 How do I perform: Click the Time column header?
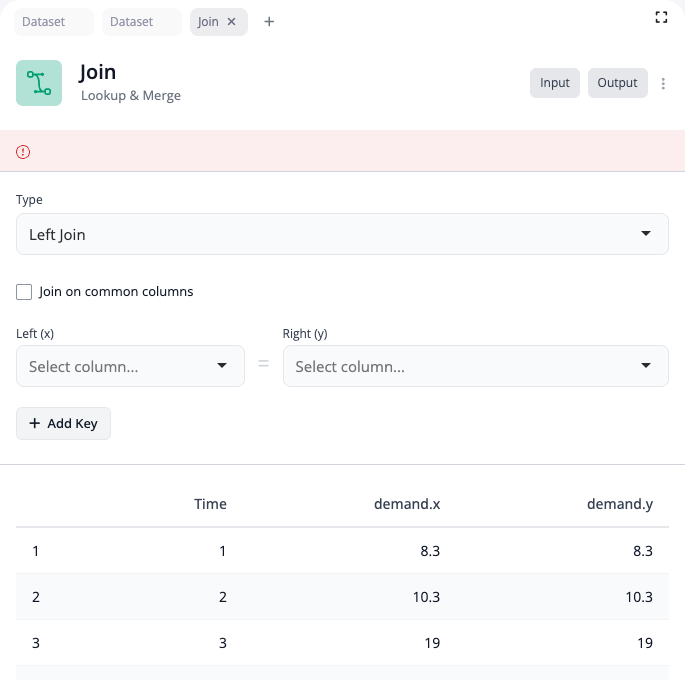pos(210,504)
